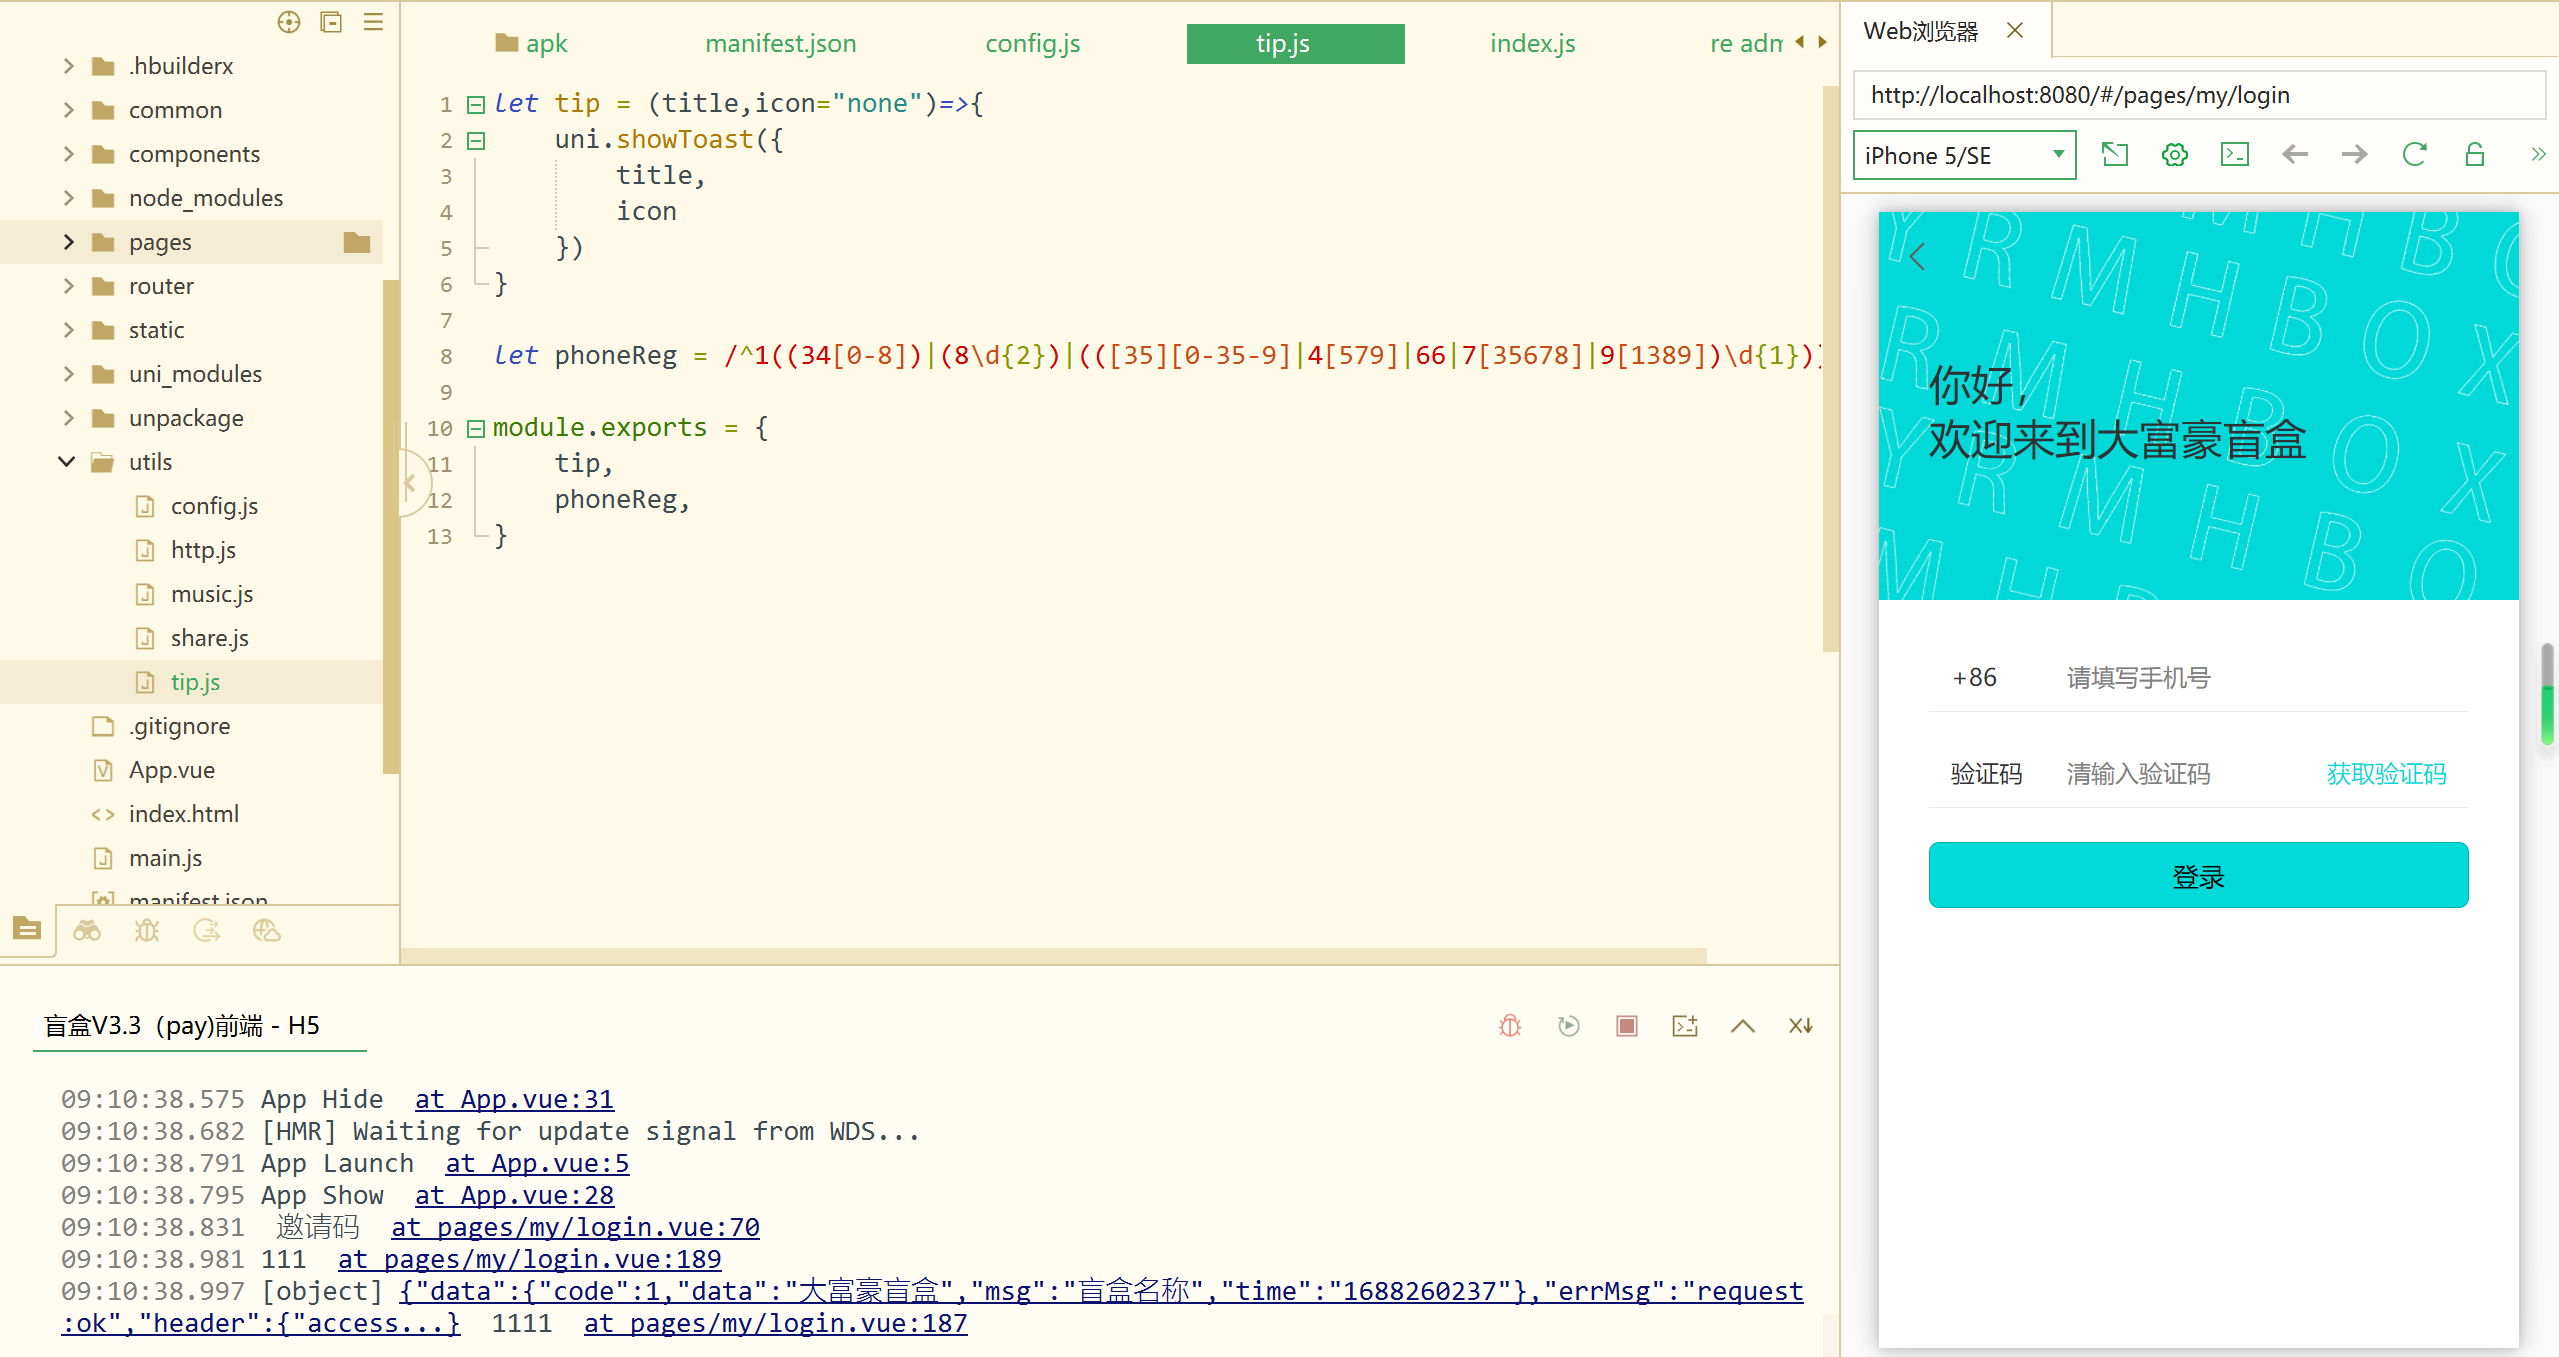Toggle fold marker on line 1
2559x1357 pixels.
coord(476,104)
